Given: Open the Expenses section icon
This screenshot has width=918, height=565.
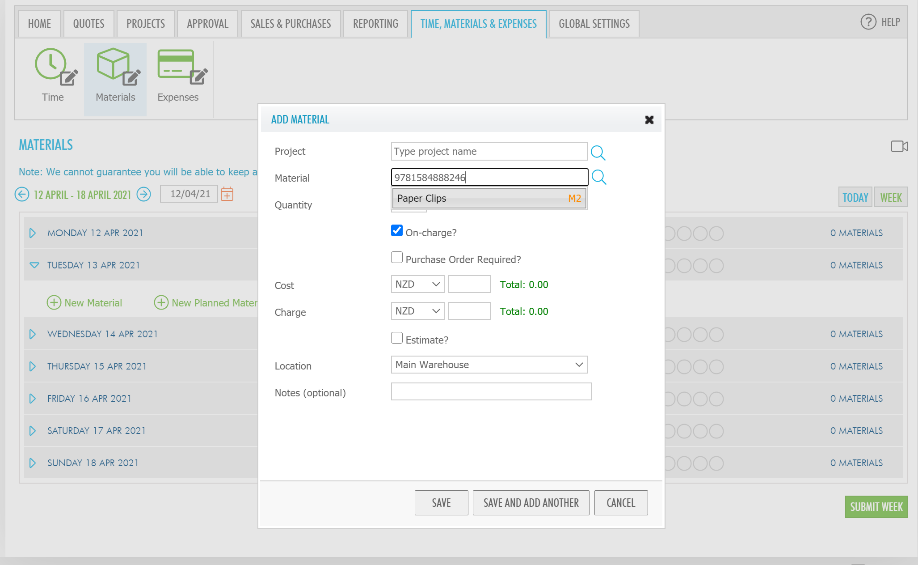Looking at the screenshot, I should pyautogui.click(x=182, y=66).
